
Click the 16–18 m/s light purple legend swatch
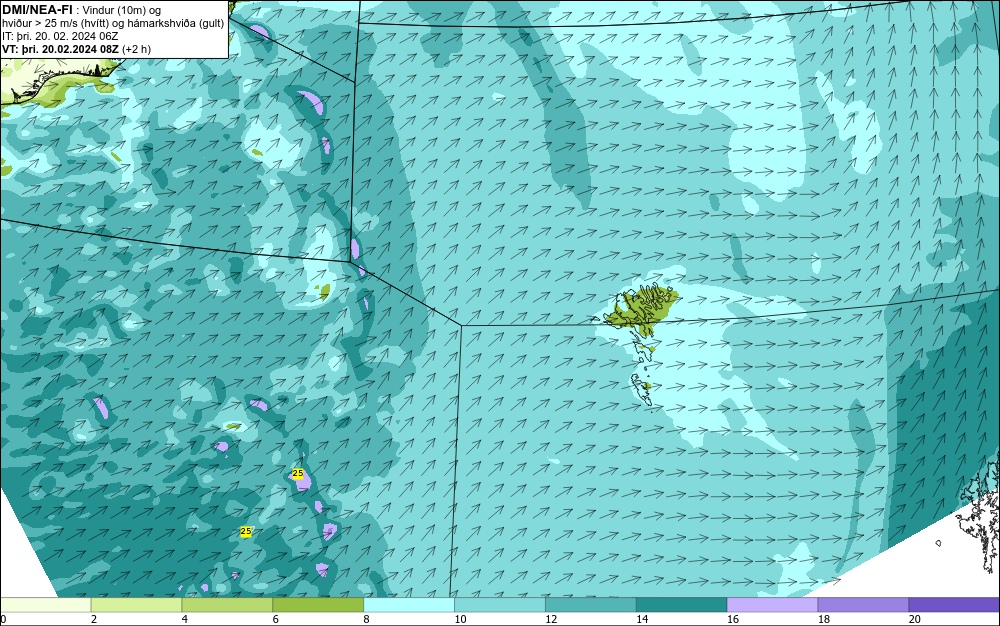point(772,604)
